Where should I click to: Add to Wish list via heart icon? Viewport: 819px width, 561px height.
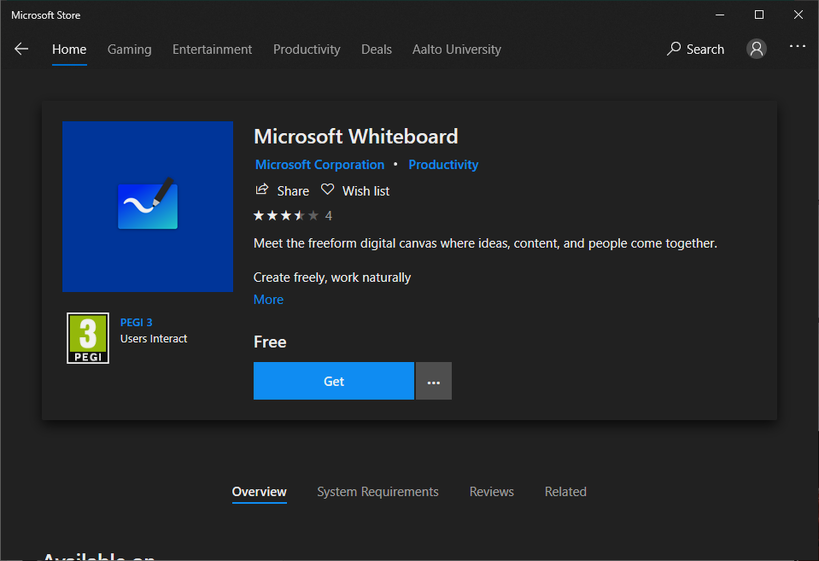tap(327, 190)
